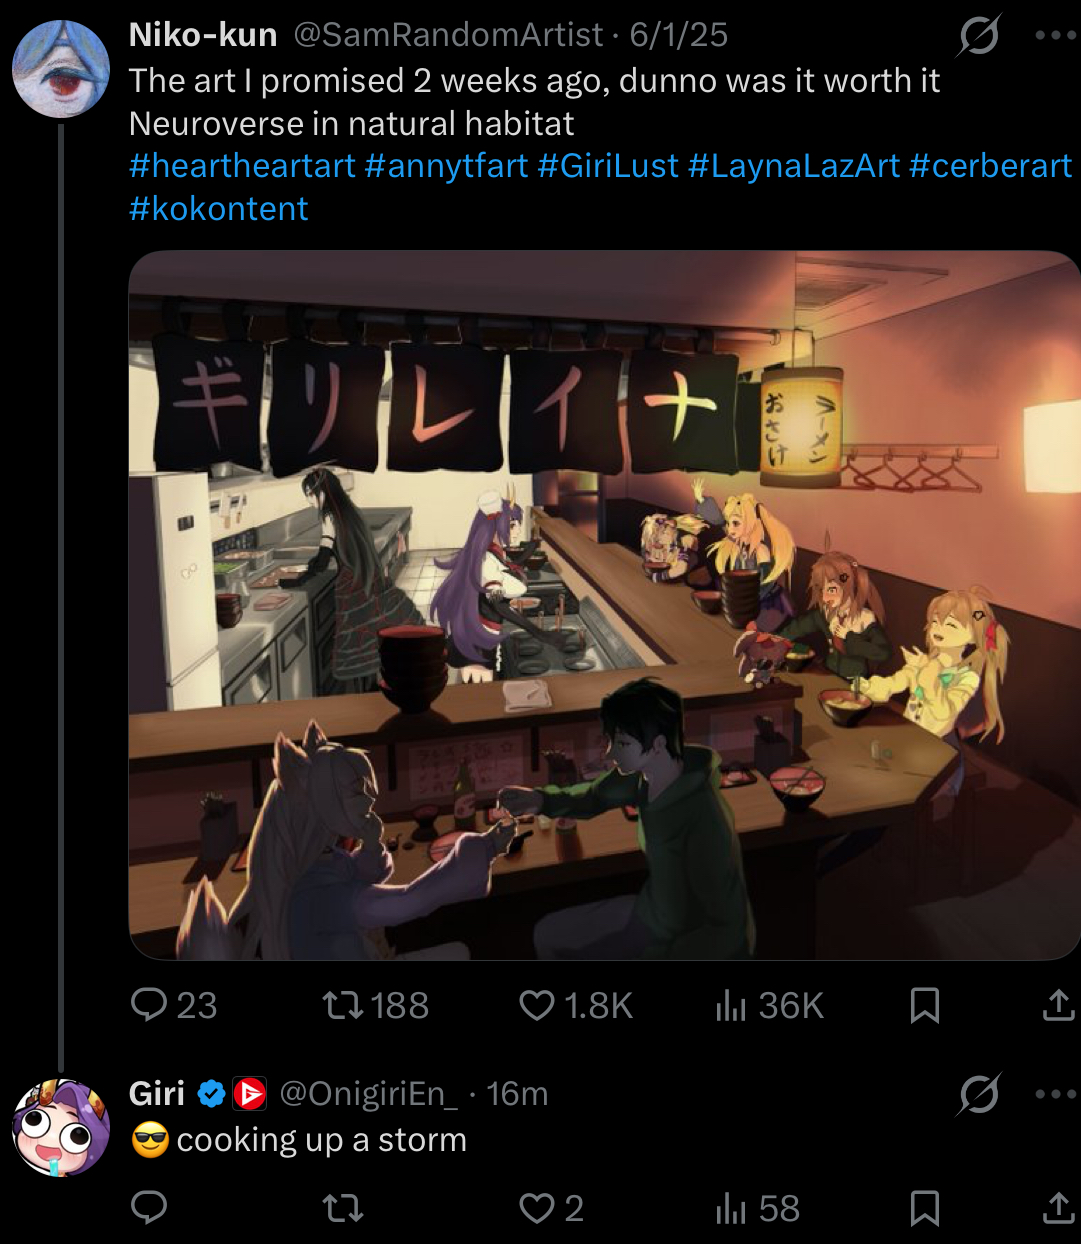Reply to Giri's cooking comment
The image size is (1081, 1244).
coord(149,1208)
